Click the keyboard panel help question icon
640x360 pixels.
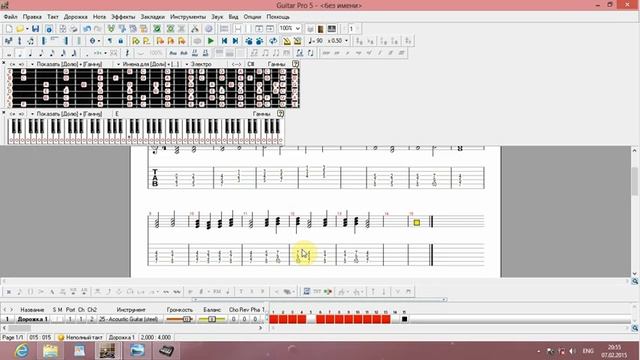(x=280, y=114)
